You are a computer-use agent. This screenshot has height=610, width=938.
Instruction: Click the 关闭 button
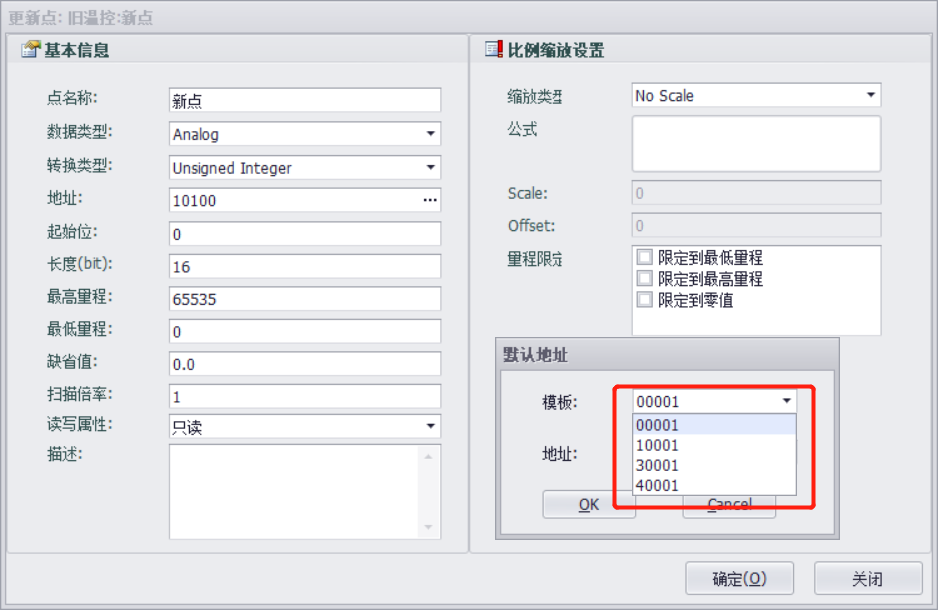(x=867, y=579)
